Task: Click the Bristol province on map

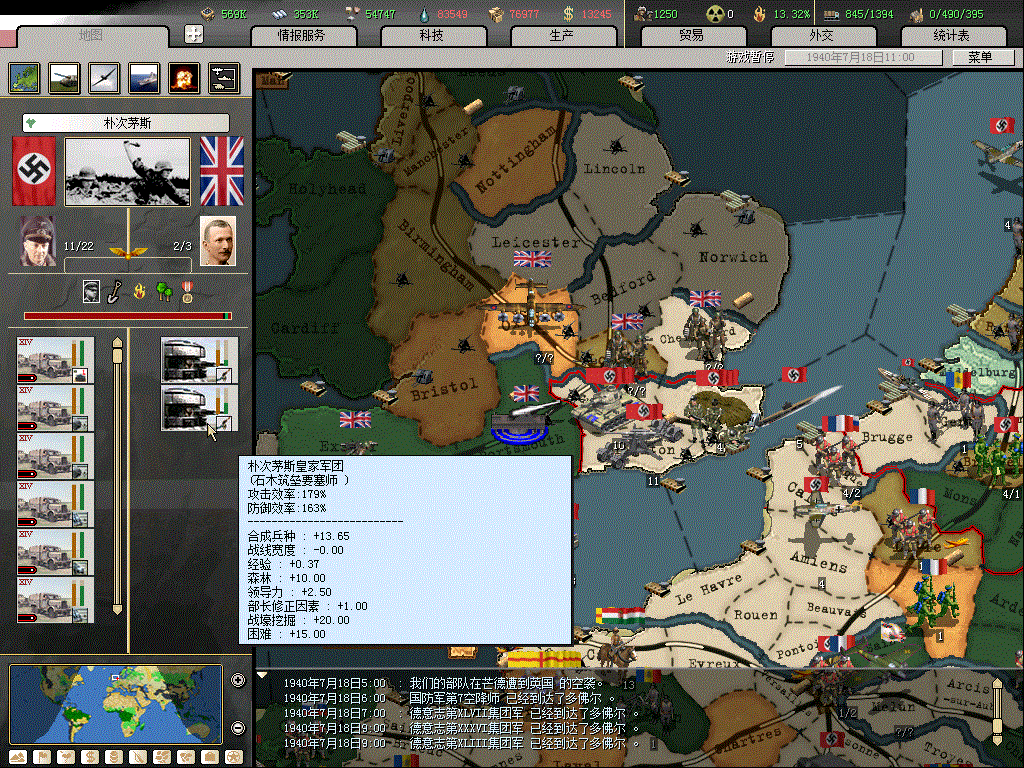Action: pyautogui.click(x=444, y=389)
